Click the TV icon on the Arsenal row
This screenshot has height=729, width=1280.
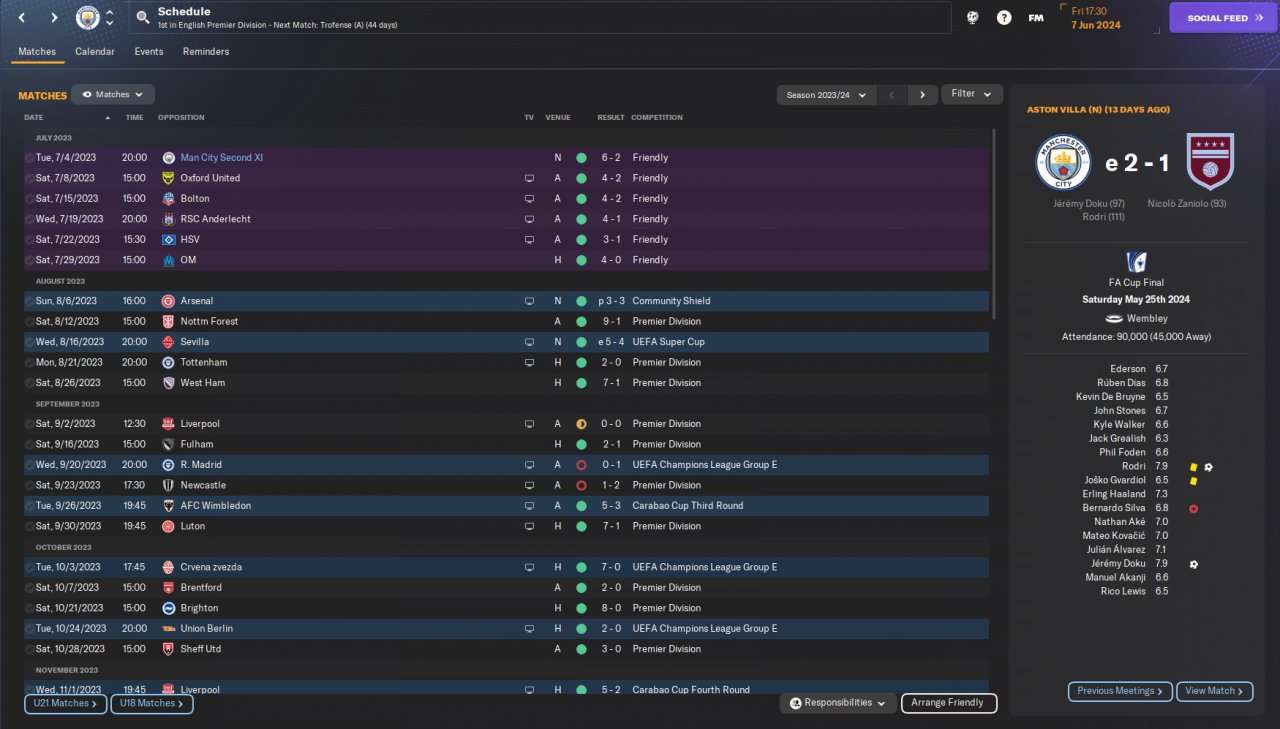tap(529, 301)
